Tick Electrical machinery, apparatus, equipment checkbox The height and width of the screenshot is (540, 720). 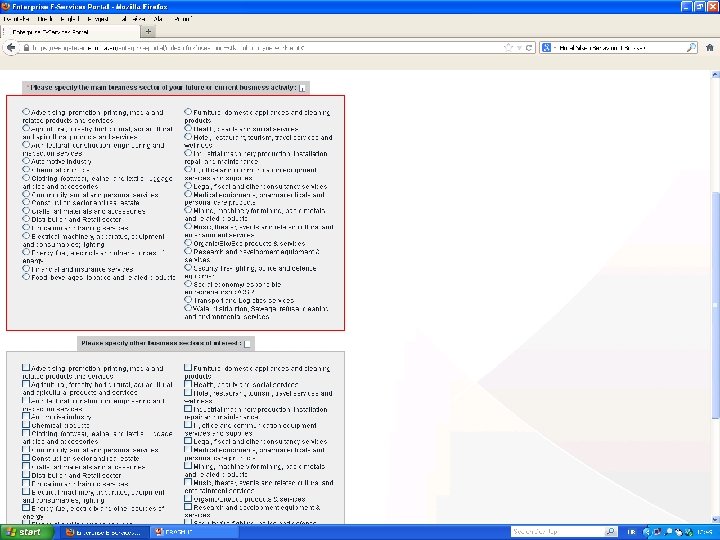click(26, 492)
